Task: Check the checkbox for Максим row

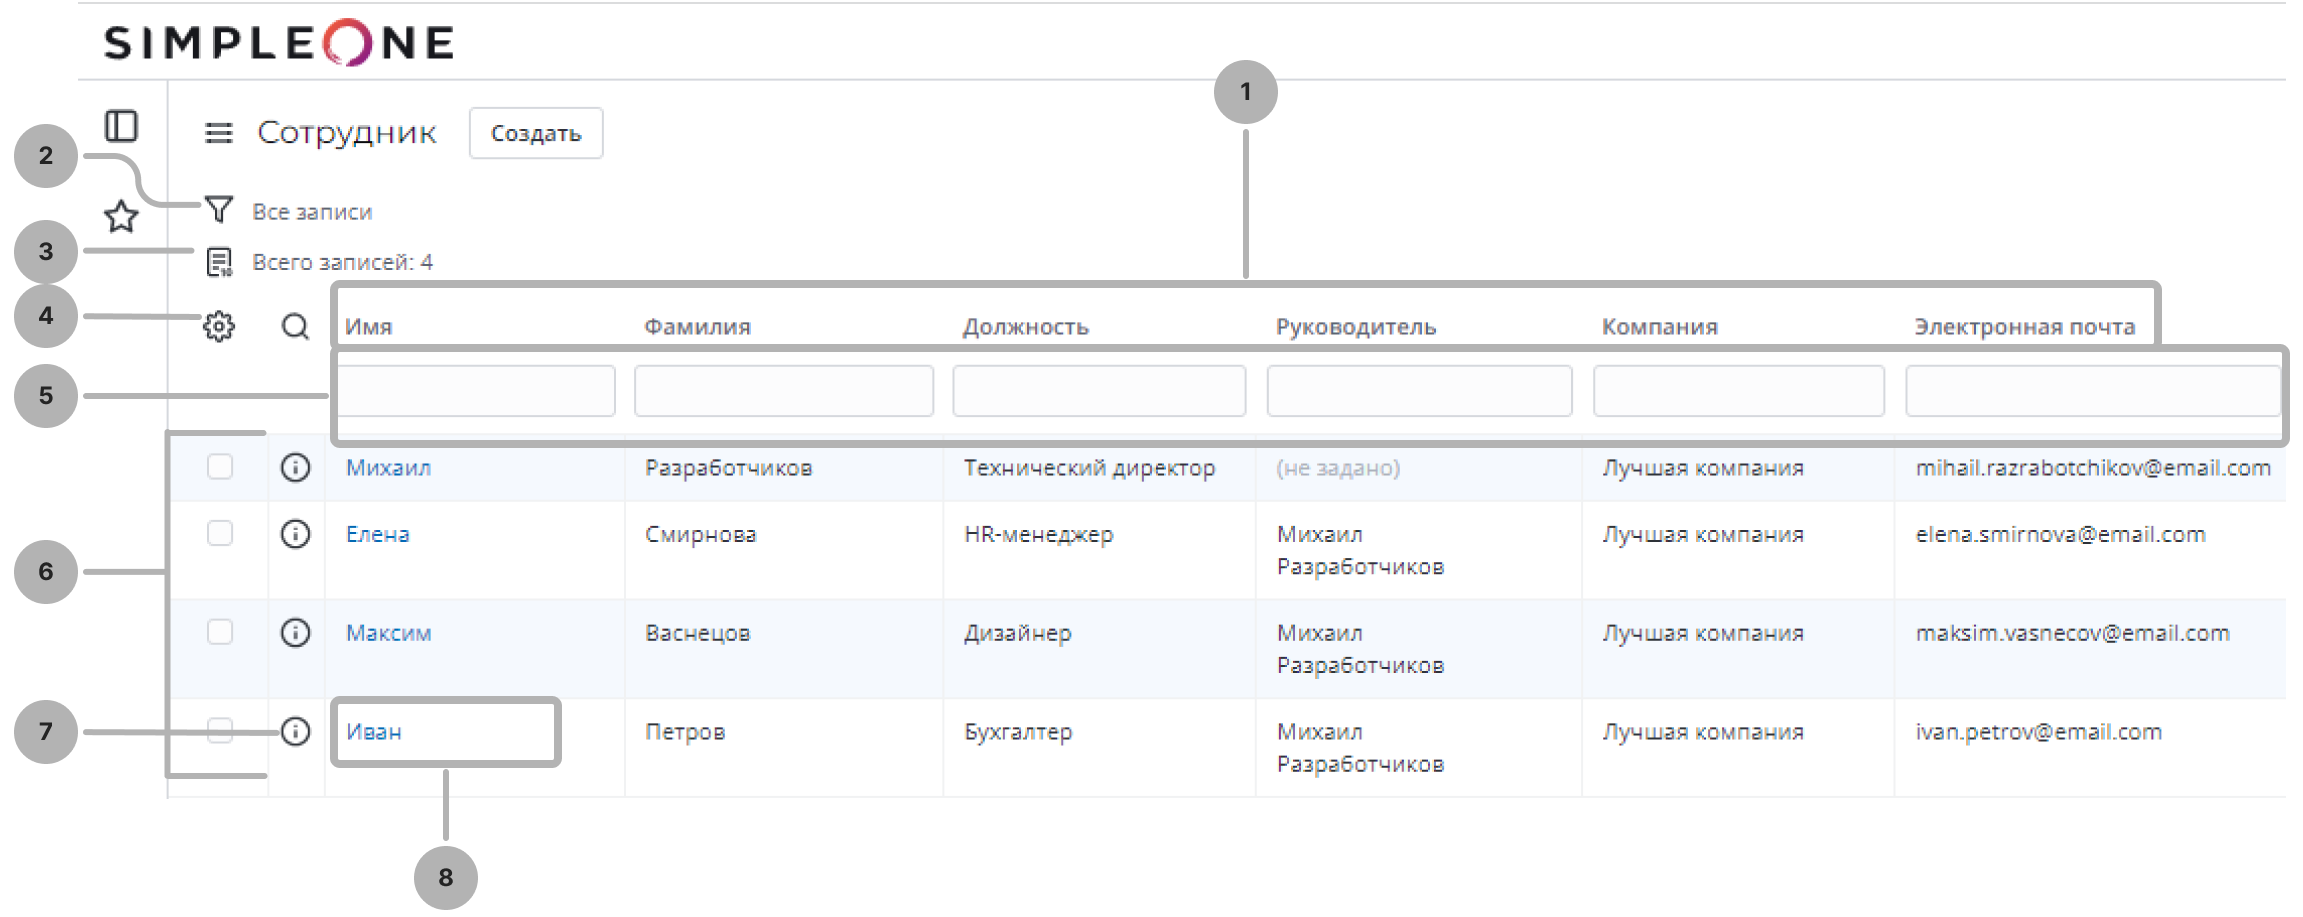Action: coord(220,632)
